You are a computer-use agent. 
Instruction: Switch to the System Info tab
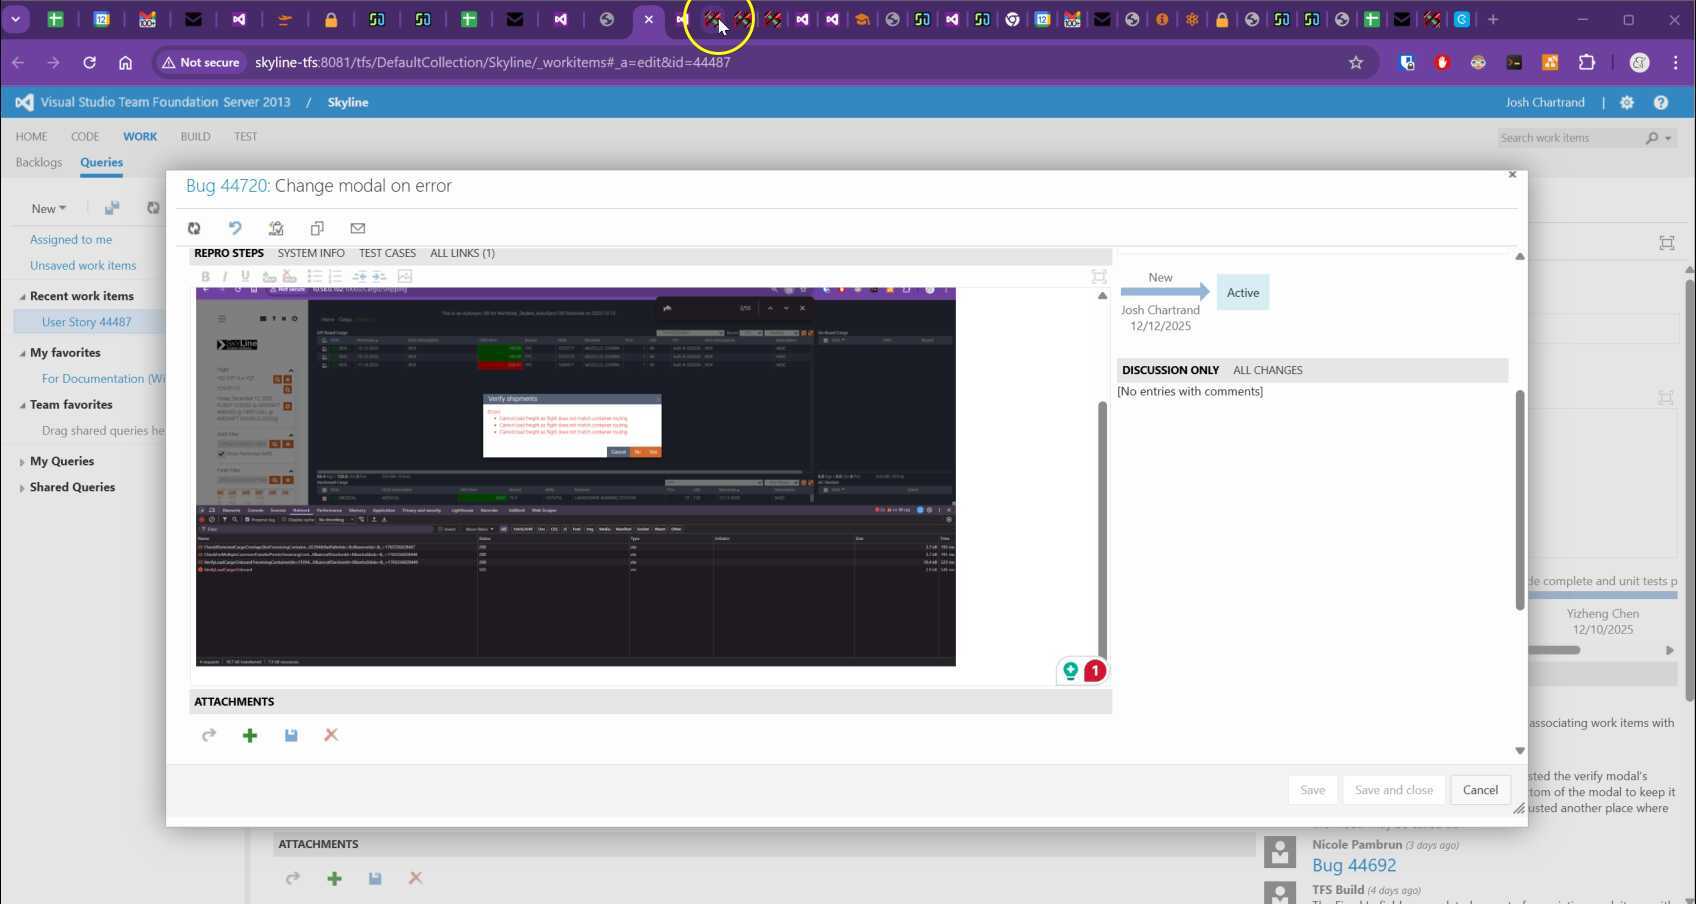tap(311, 254)
